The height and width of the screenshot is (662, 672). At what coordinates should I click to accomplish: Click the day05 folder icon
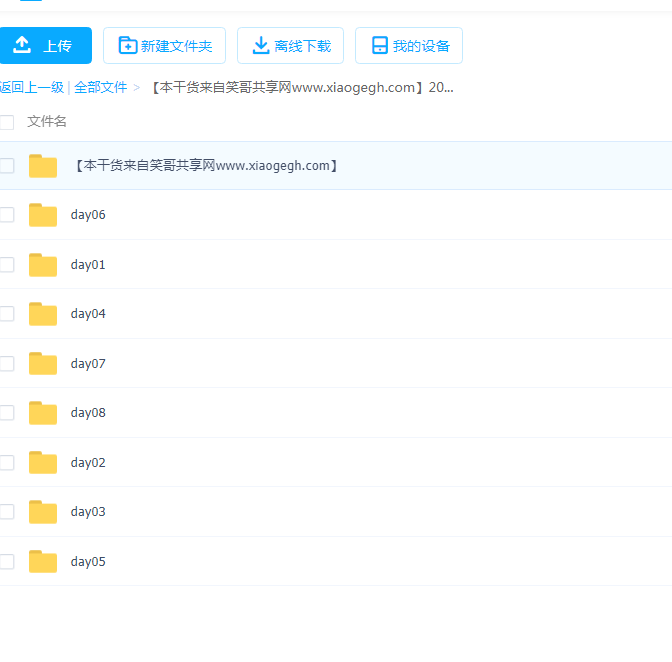coord(43,562)
